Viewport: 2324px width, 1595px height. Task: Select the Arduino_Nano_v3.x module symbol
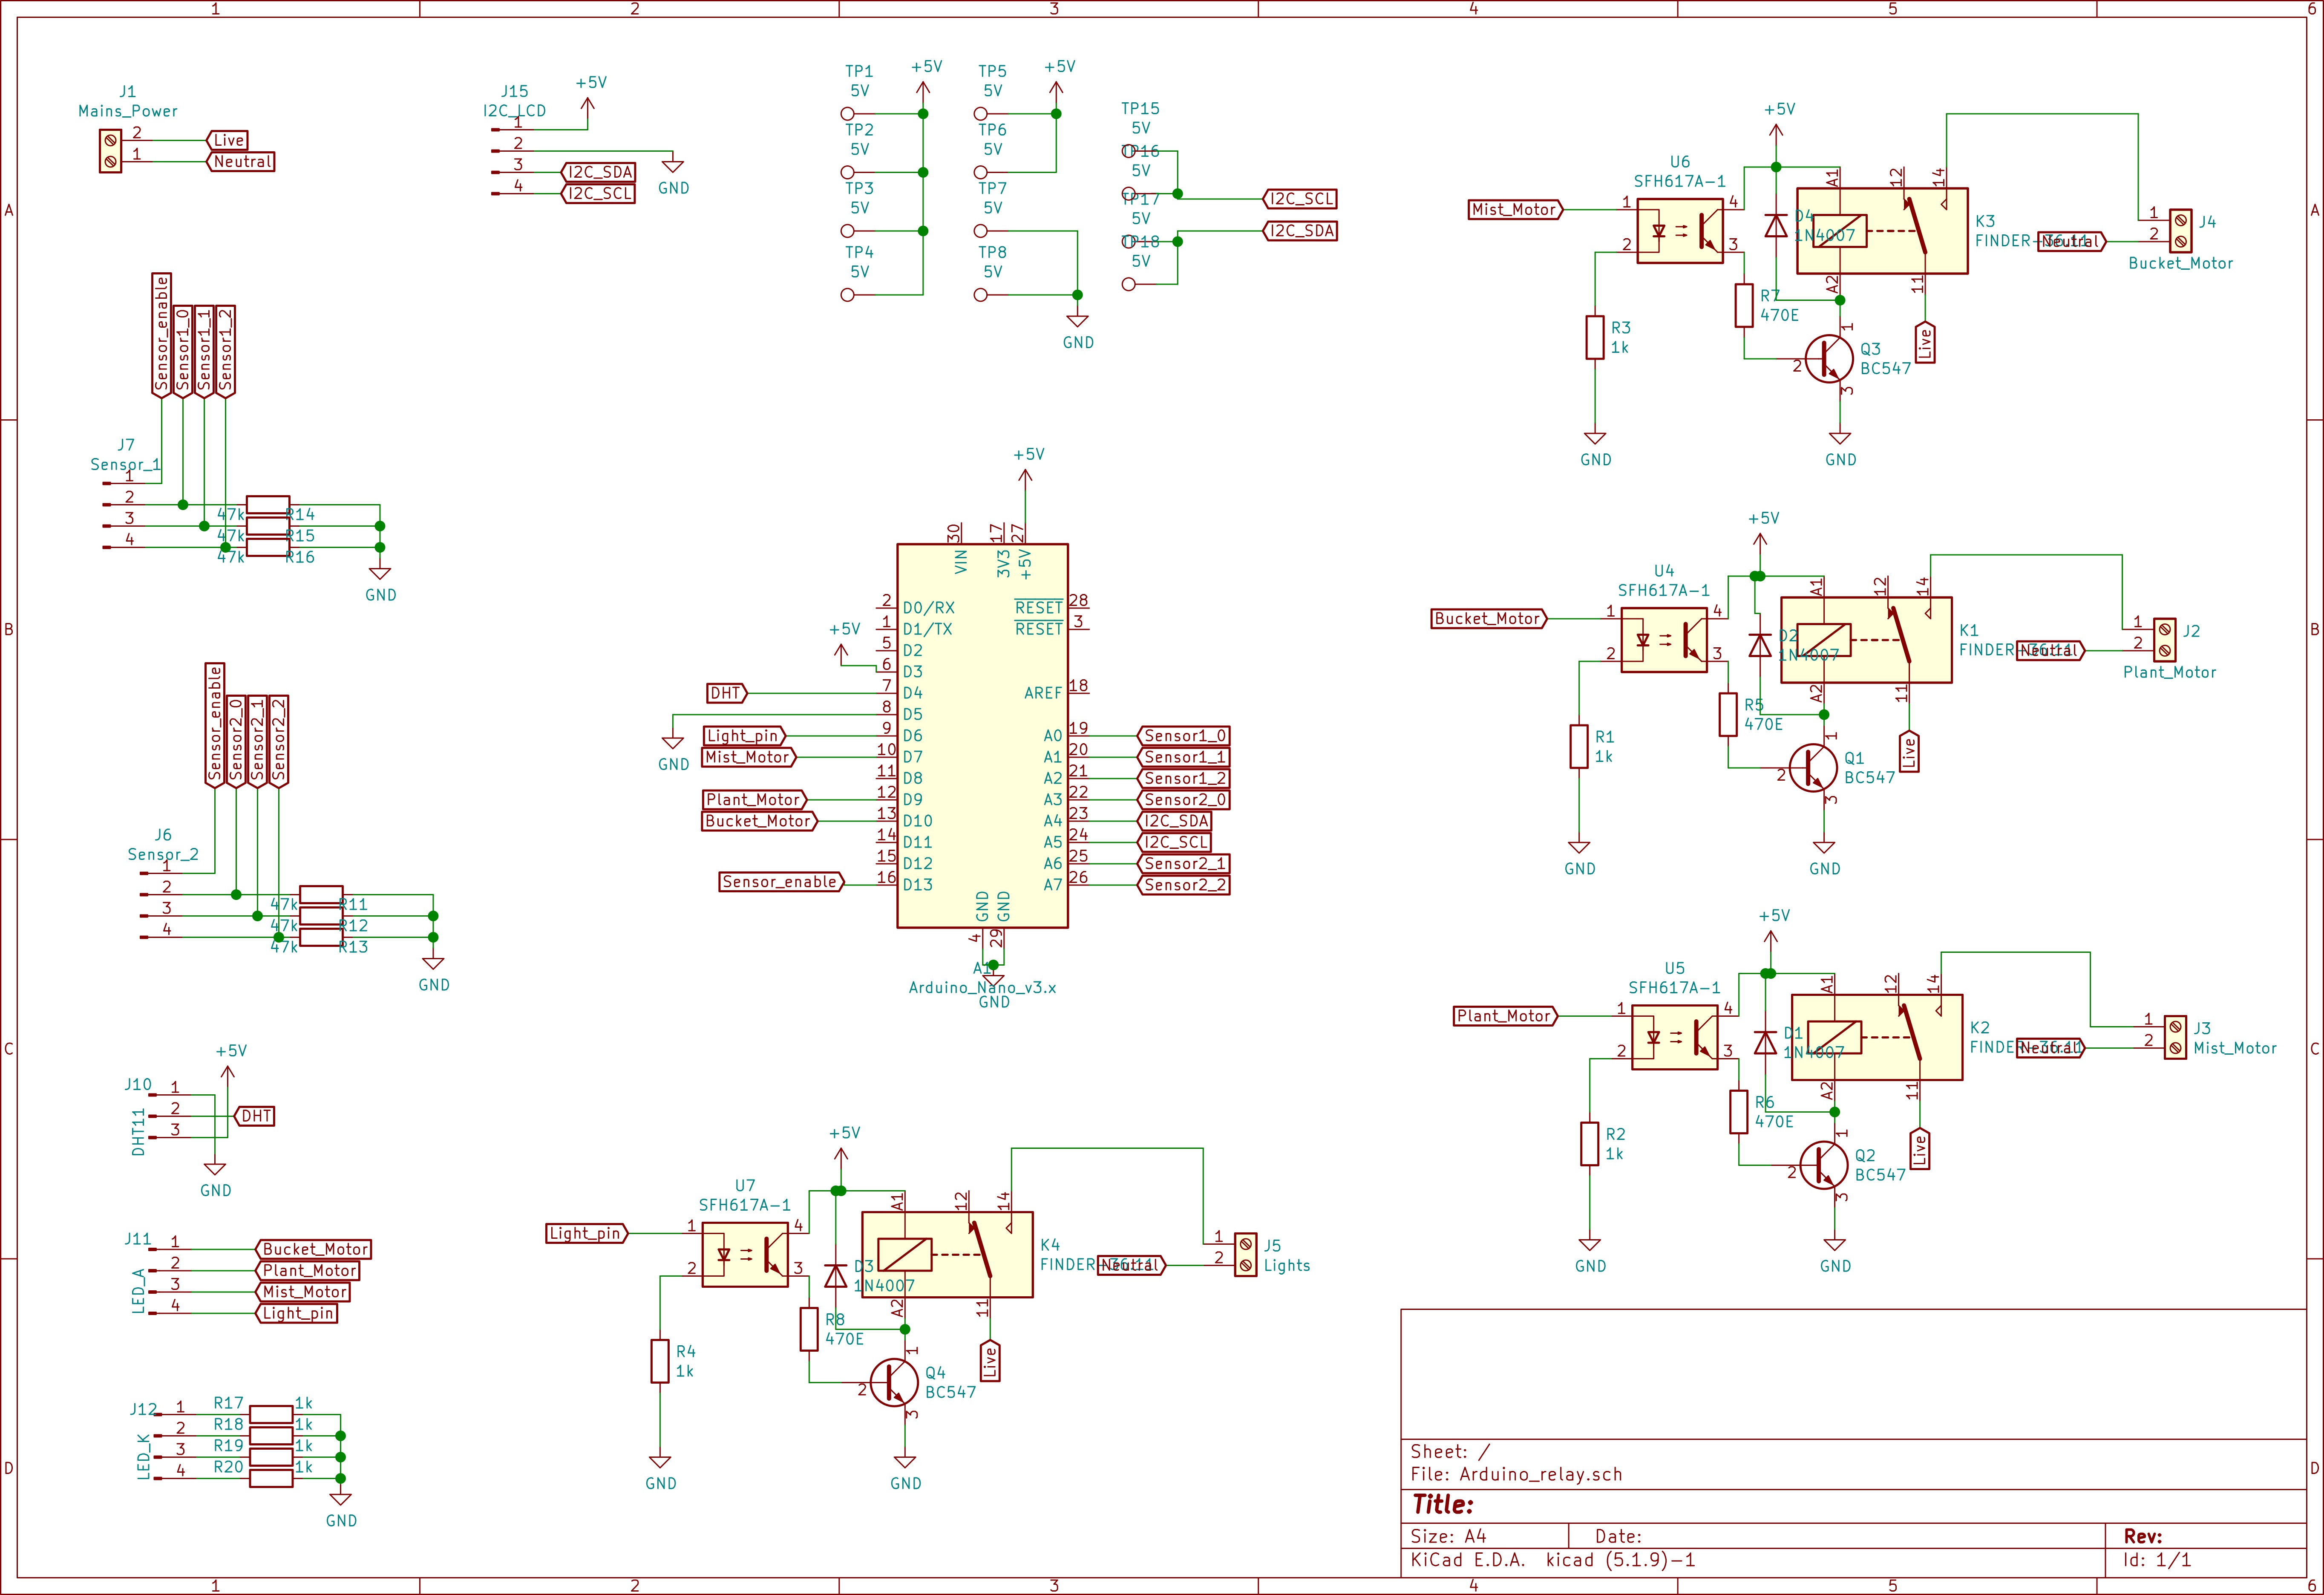(982, 735)
